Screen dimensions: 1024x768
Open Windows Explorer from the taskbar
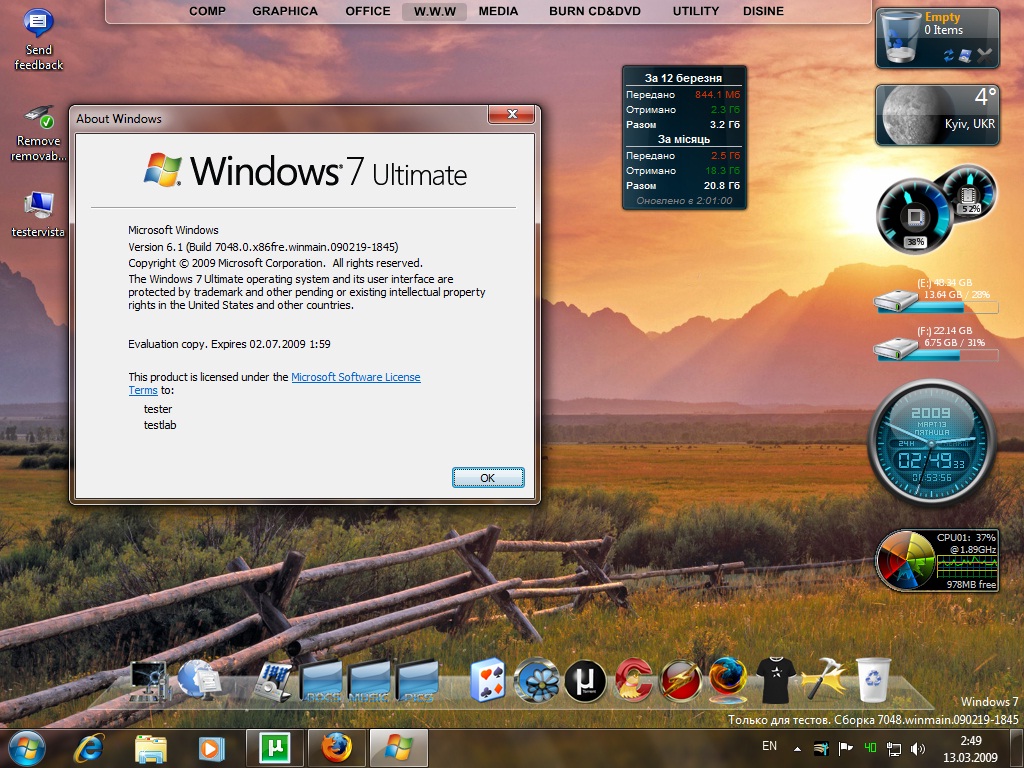pyautogui.click(x=150, y=748)
